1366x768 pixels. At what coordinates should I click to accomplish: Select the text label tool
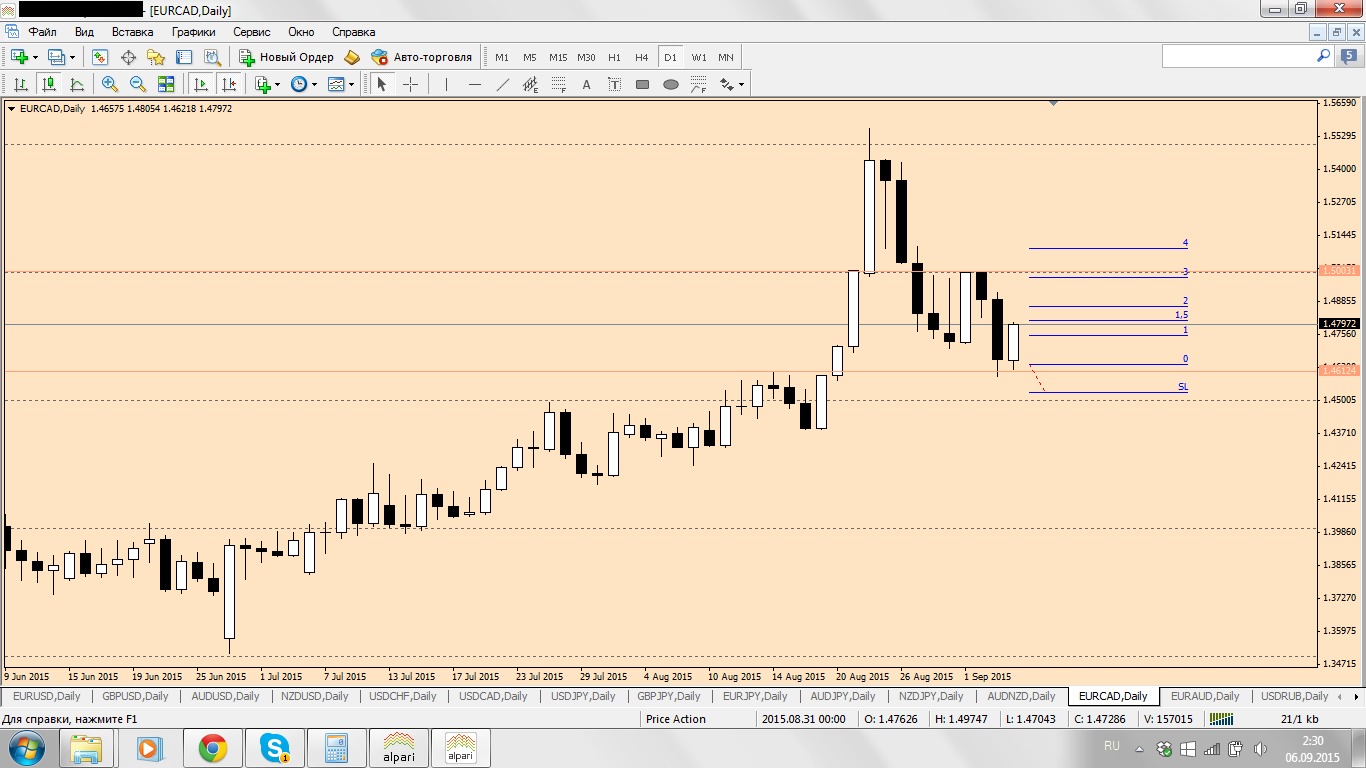pos(614,85)
